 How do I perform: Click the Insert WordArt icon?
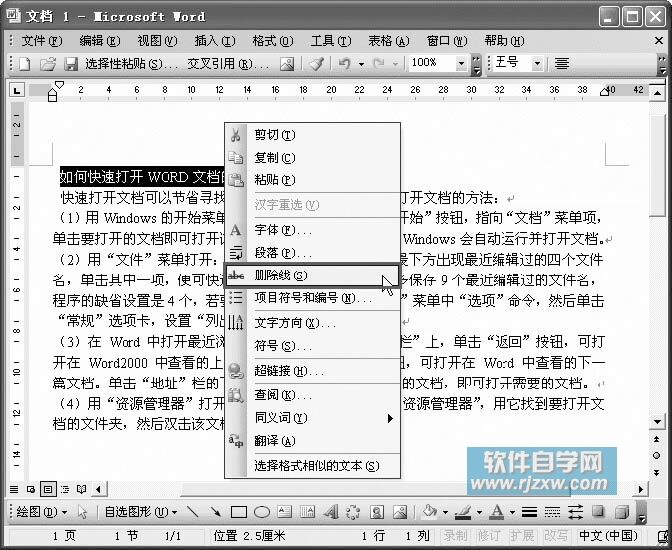tap(330, 511)
